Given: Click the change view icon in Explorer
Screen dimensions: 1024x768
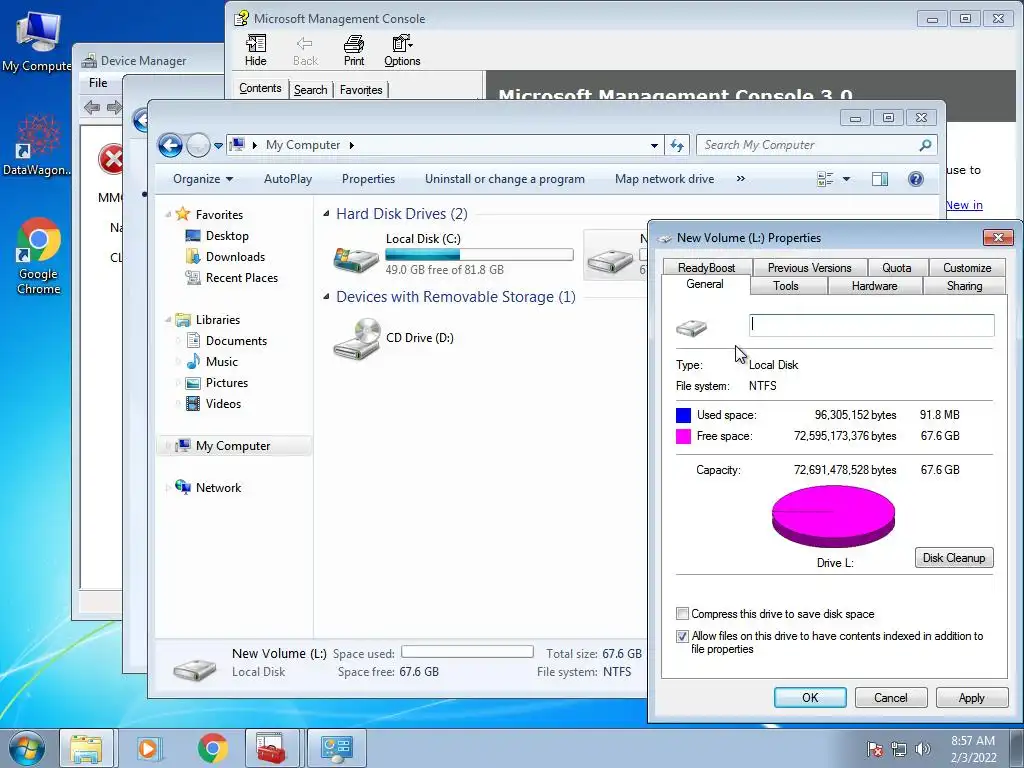Looking at the screenshot, I should pyautogui.click(x=825, y=179).
